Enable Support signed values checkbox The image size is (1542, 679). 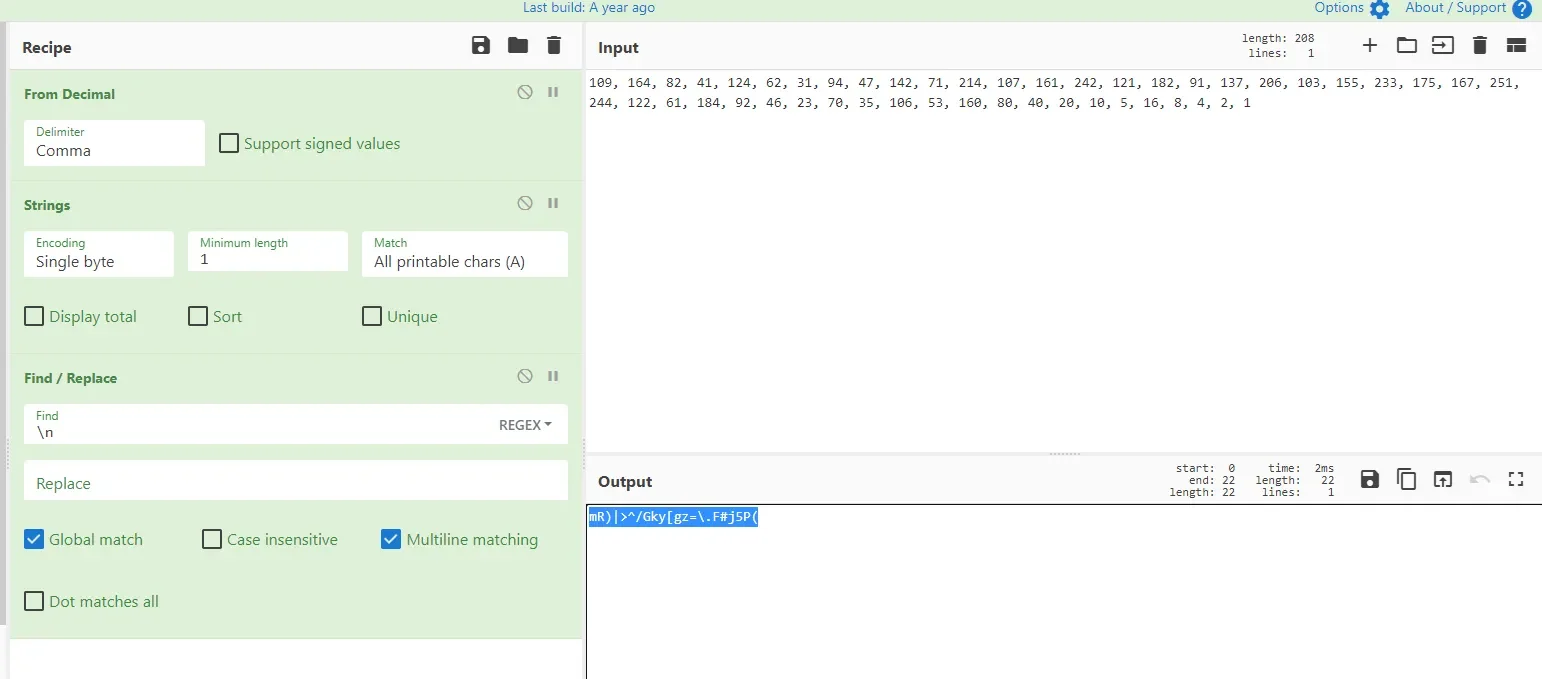pos(229,143)
